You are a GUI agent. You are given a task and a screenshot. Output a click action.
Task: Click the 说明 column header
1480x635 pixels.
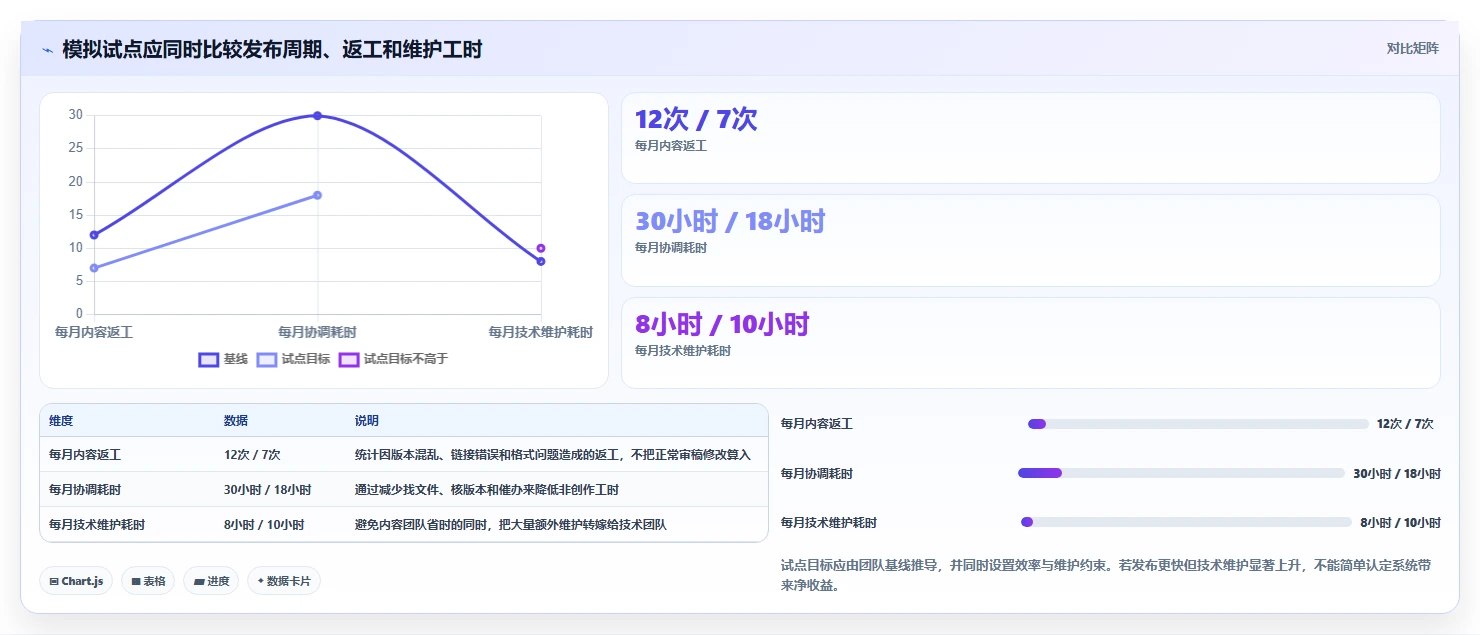coord(367,421)
